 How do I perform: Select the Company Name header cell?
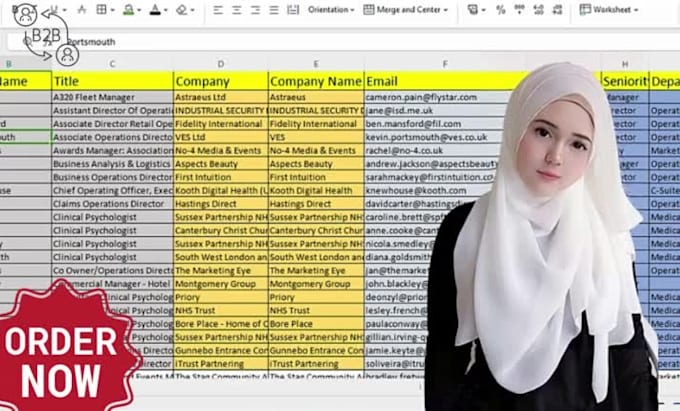tap(316, 81)
